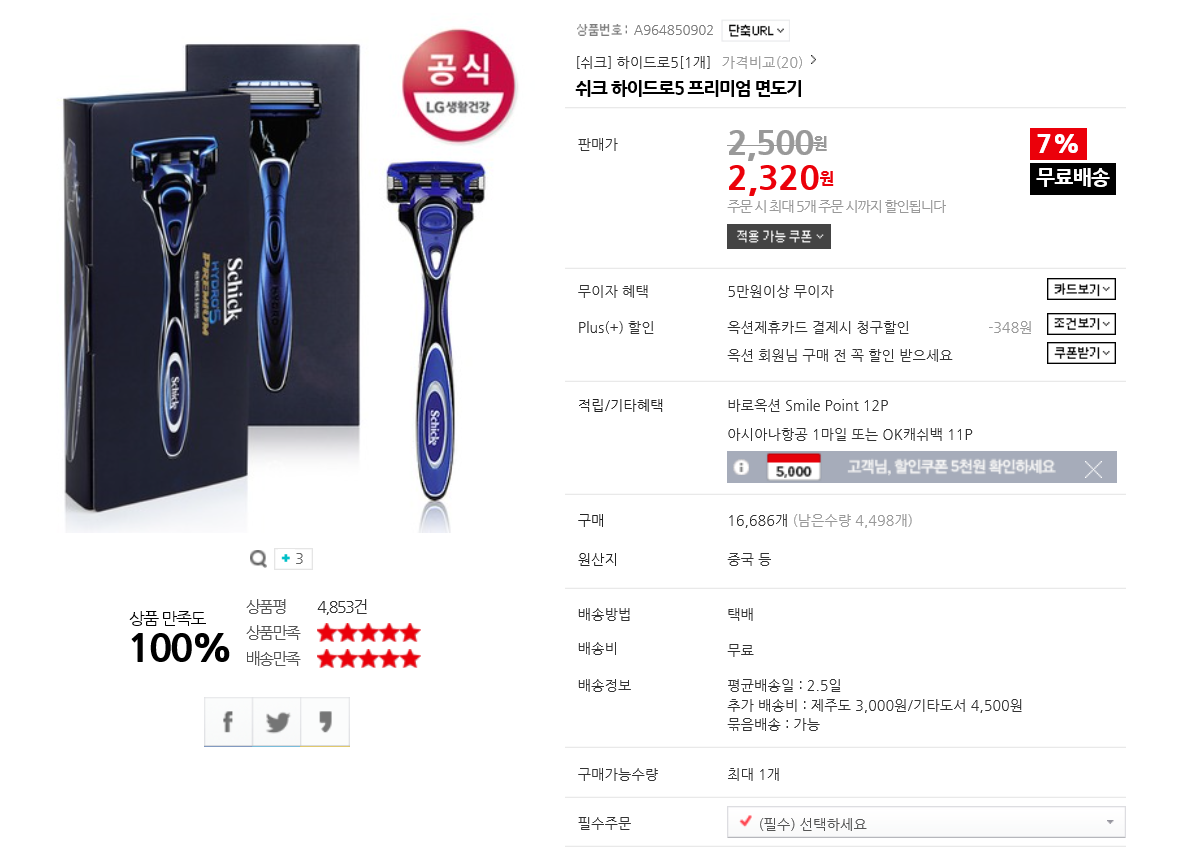
Task: Click the magnifier zoom icon below the image
Action: [258, 559]
